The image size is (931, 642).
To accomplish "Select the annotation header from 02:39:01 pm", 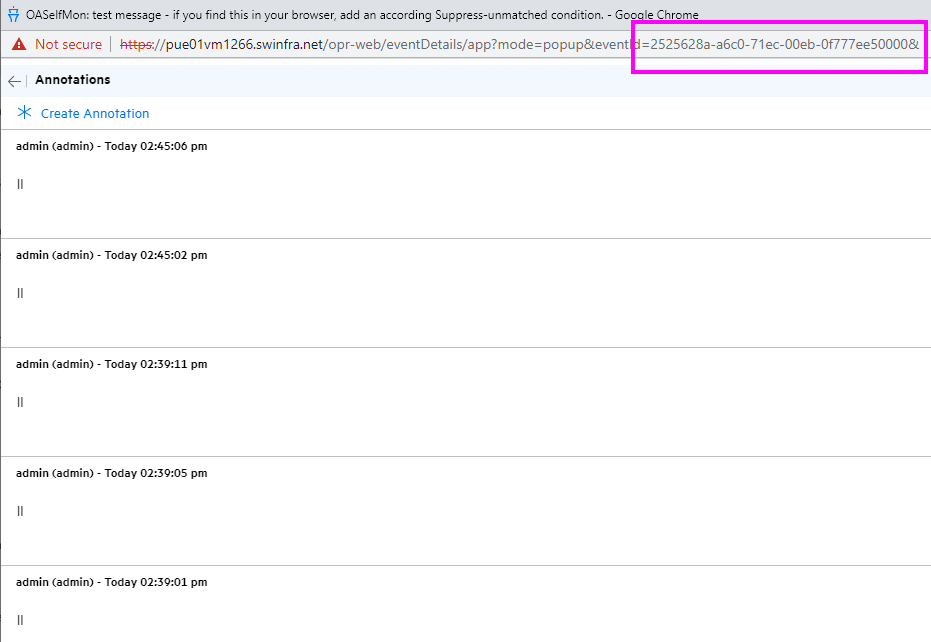I will click(x=112, y=582).
